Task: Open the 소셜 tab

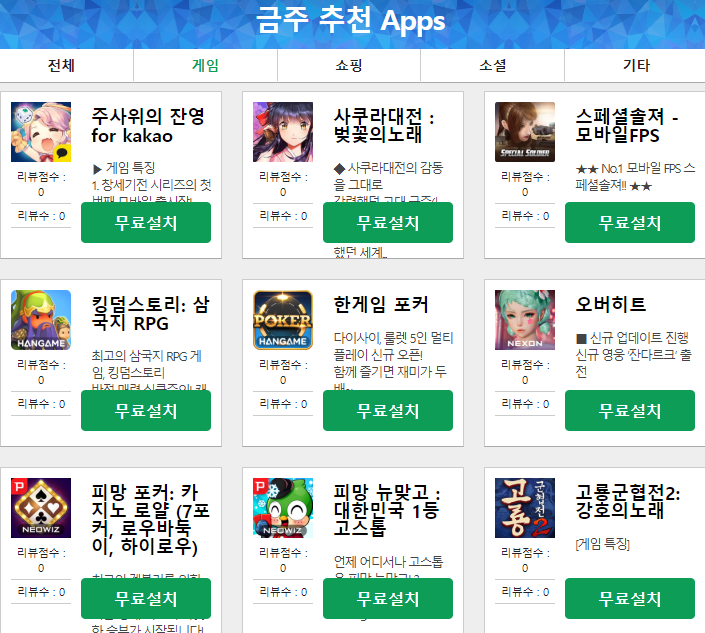Action: point(492,65)
